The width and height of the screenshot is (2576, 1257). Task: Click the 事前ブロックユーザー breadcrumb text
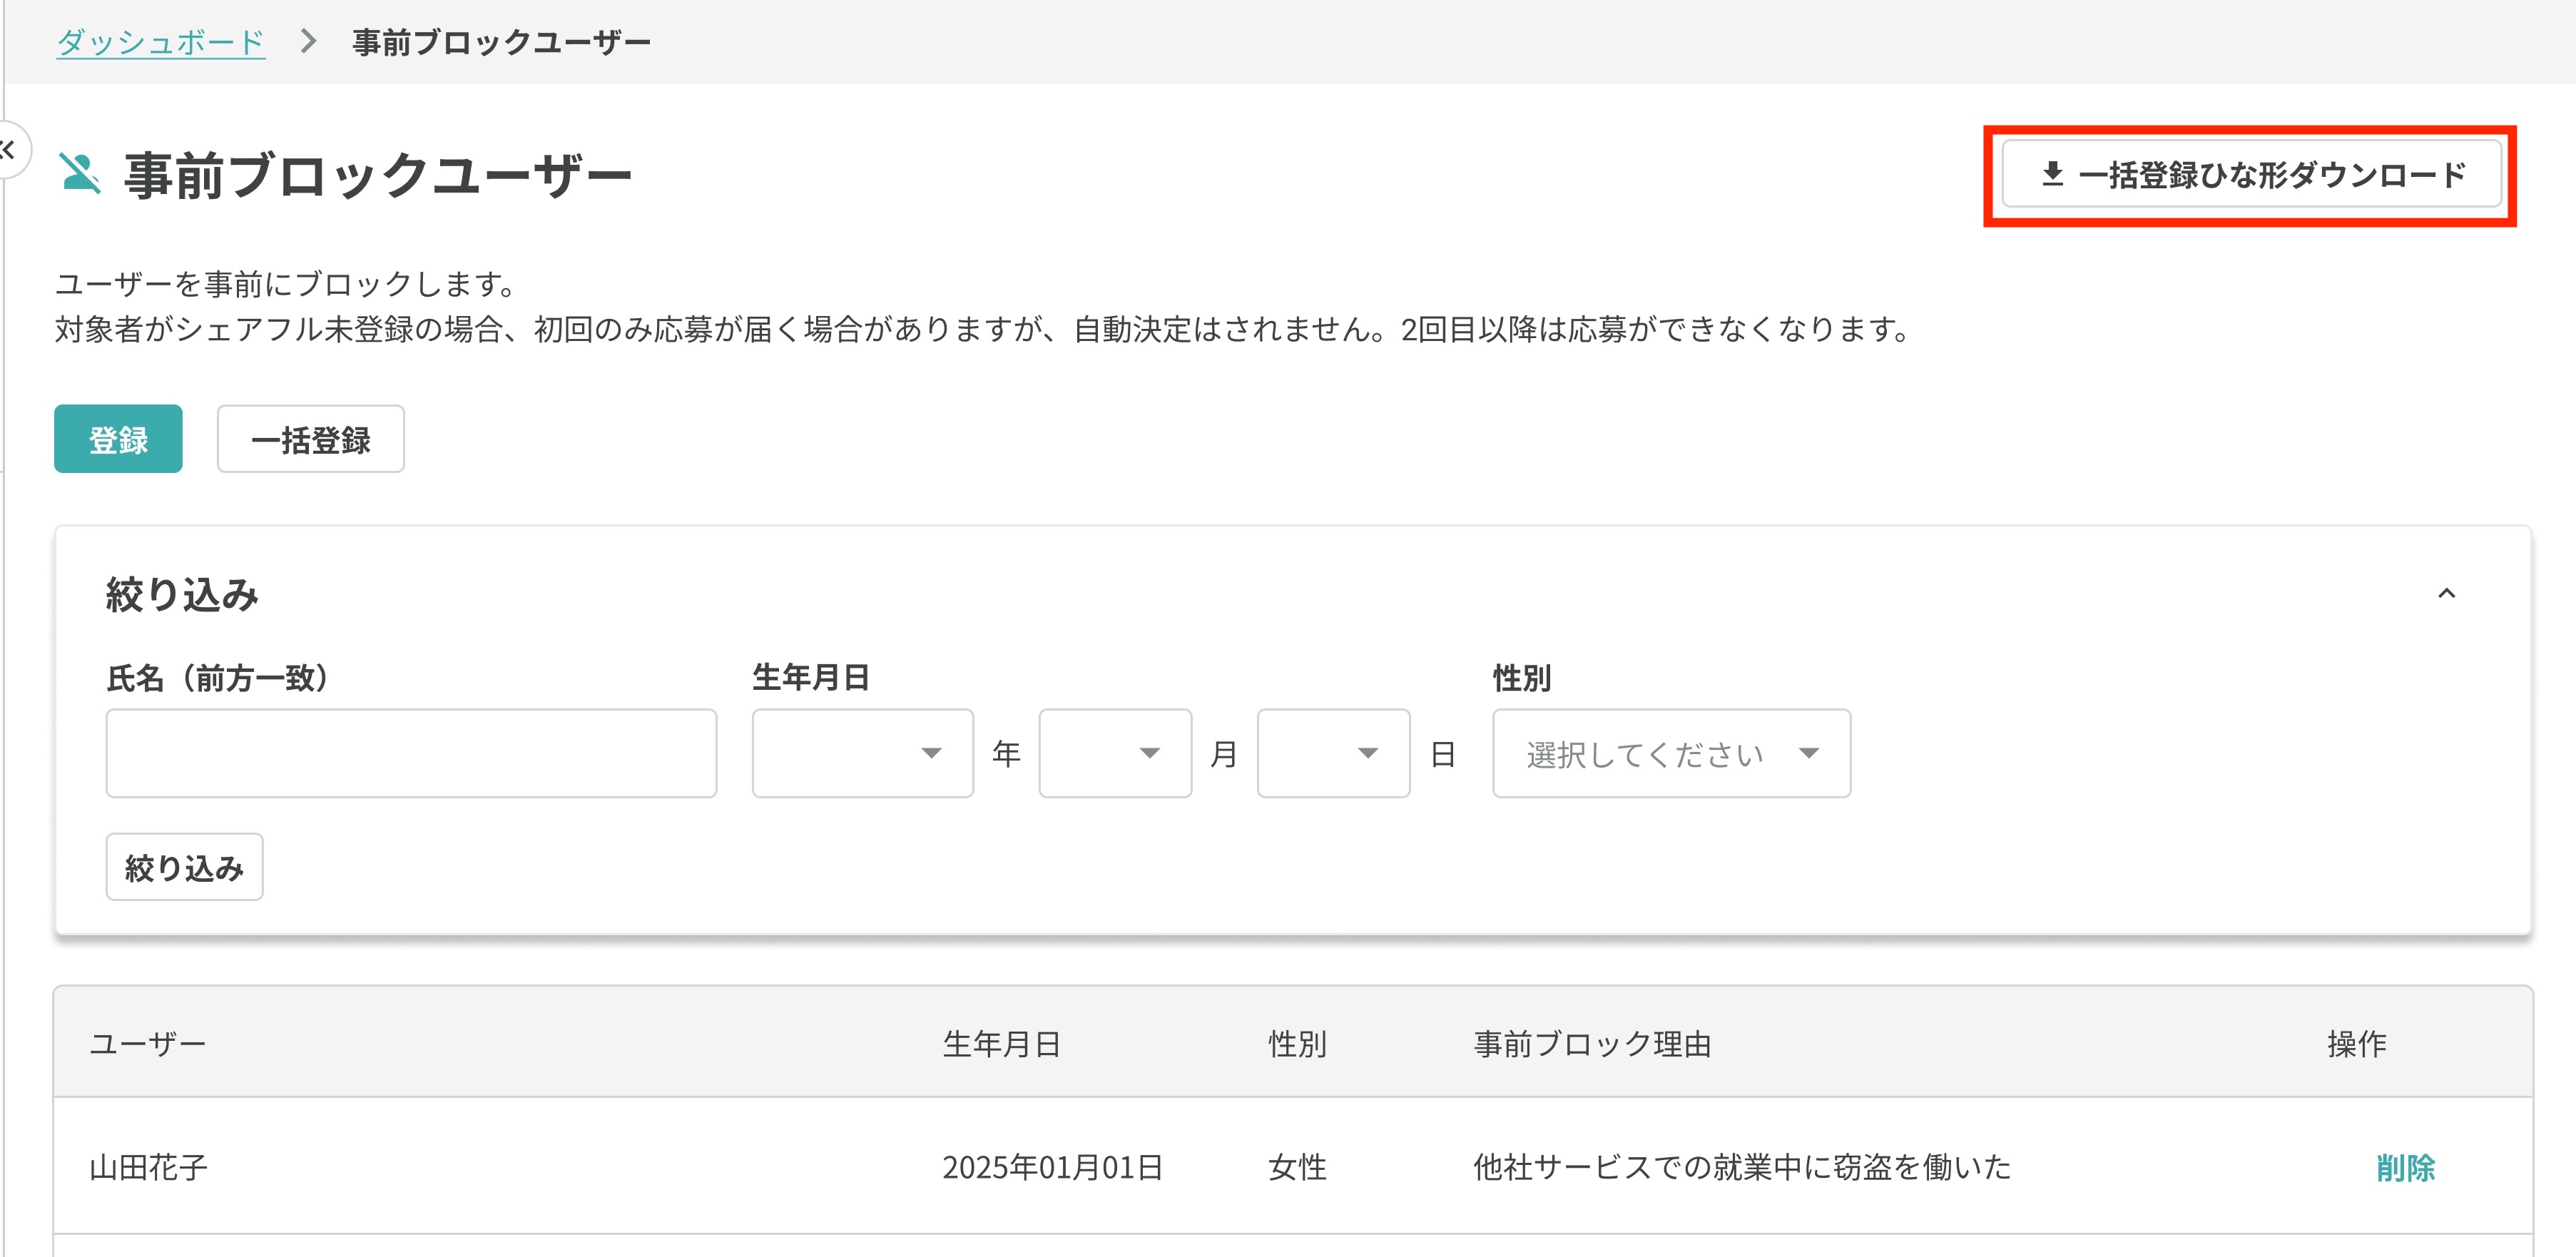[501, 42]
